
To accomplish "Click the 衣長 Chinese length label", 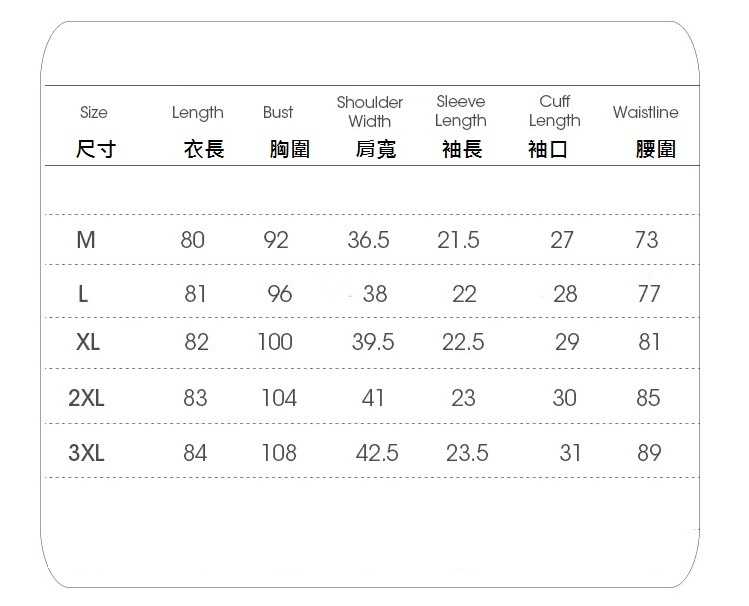I will (204, 150).
